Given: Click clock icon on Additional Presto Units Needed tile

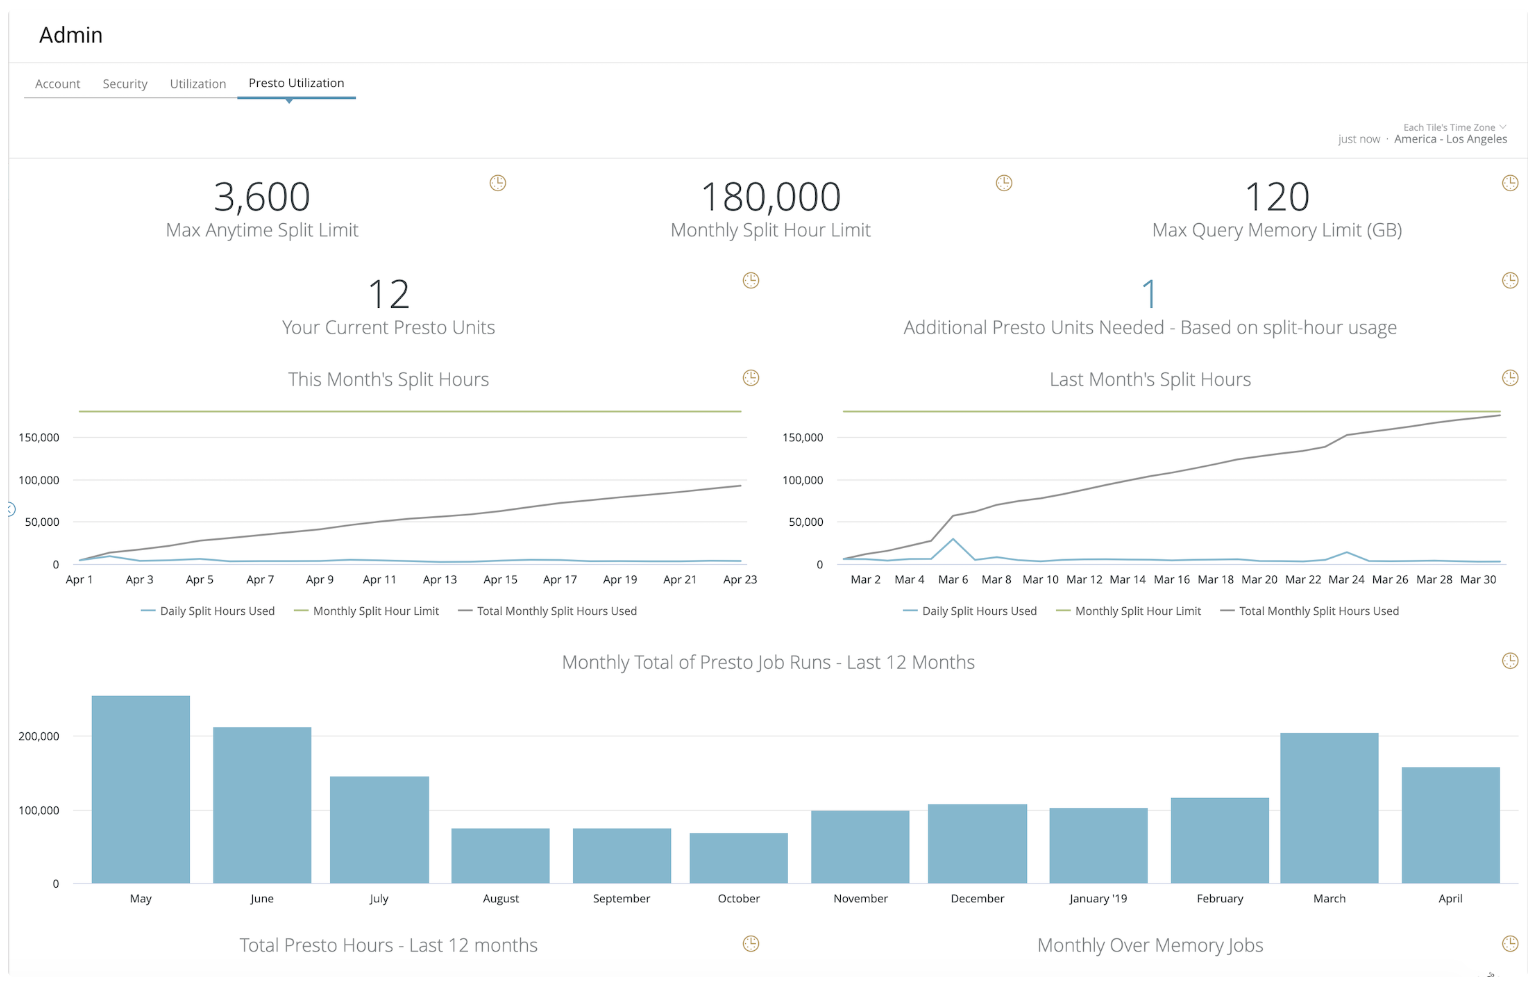Looking at the screenshot, I should (x=1510, y=281).
